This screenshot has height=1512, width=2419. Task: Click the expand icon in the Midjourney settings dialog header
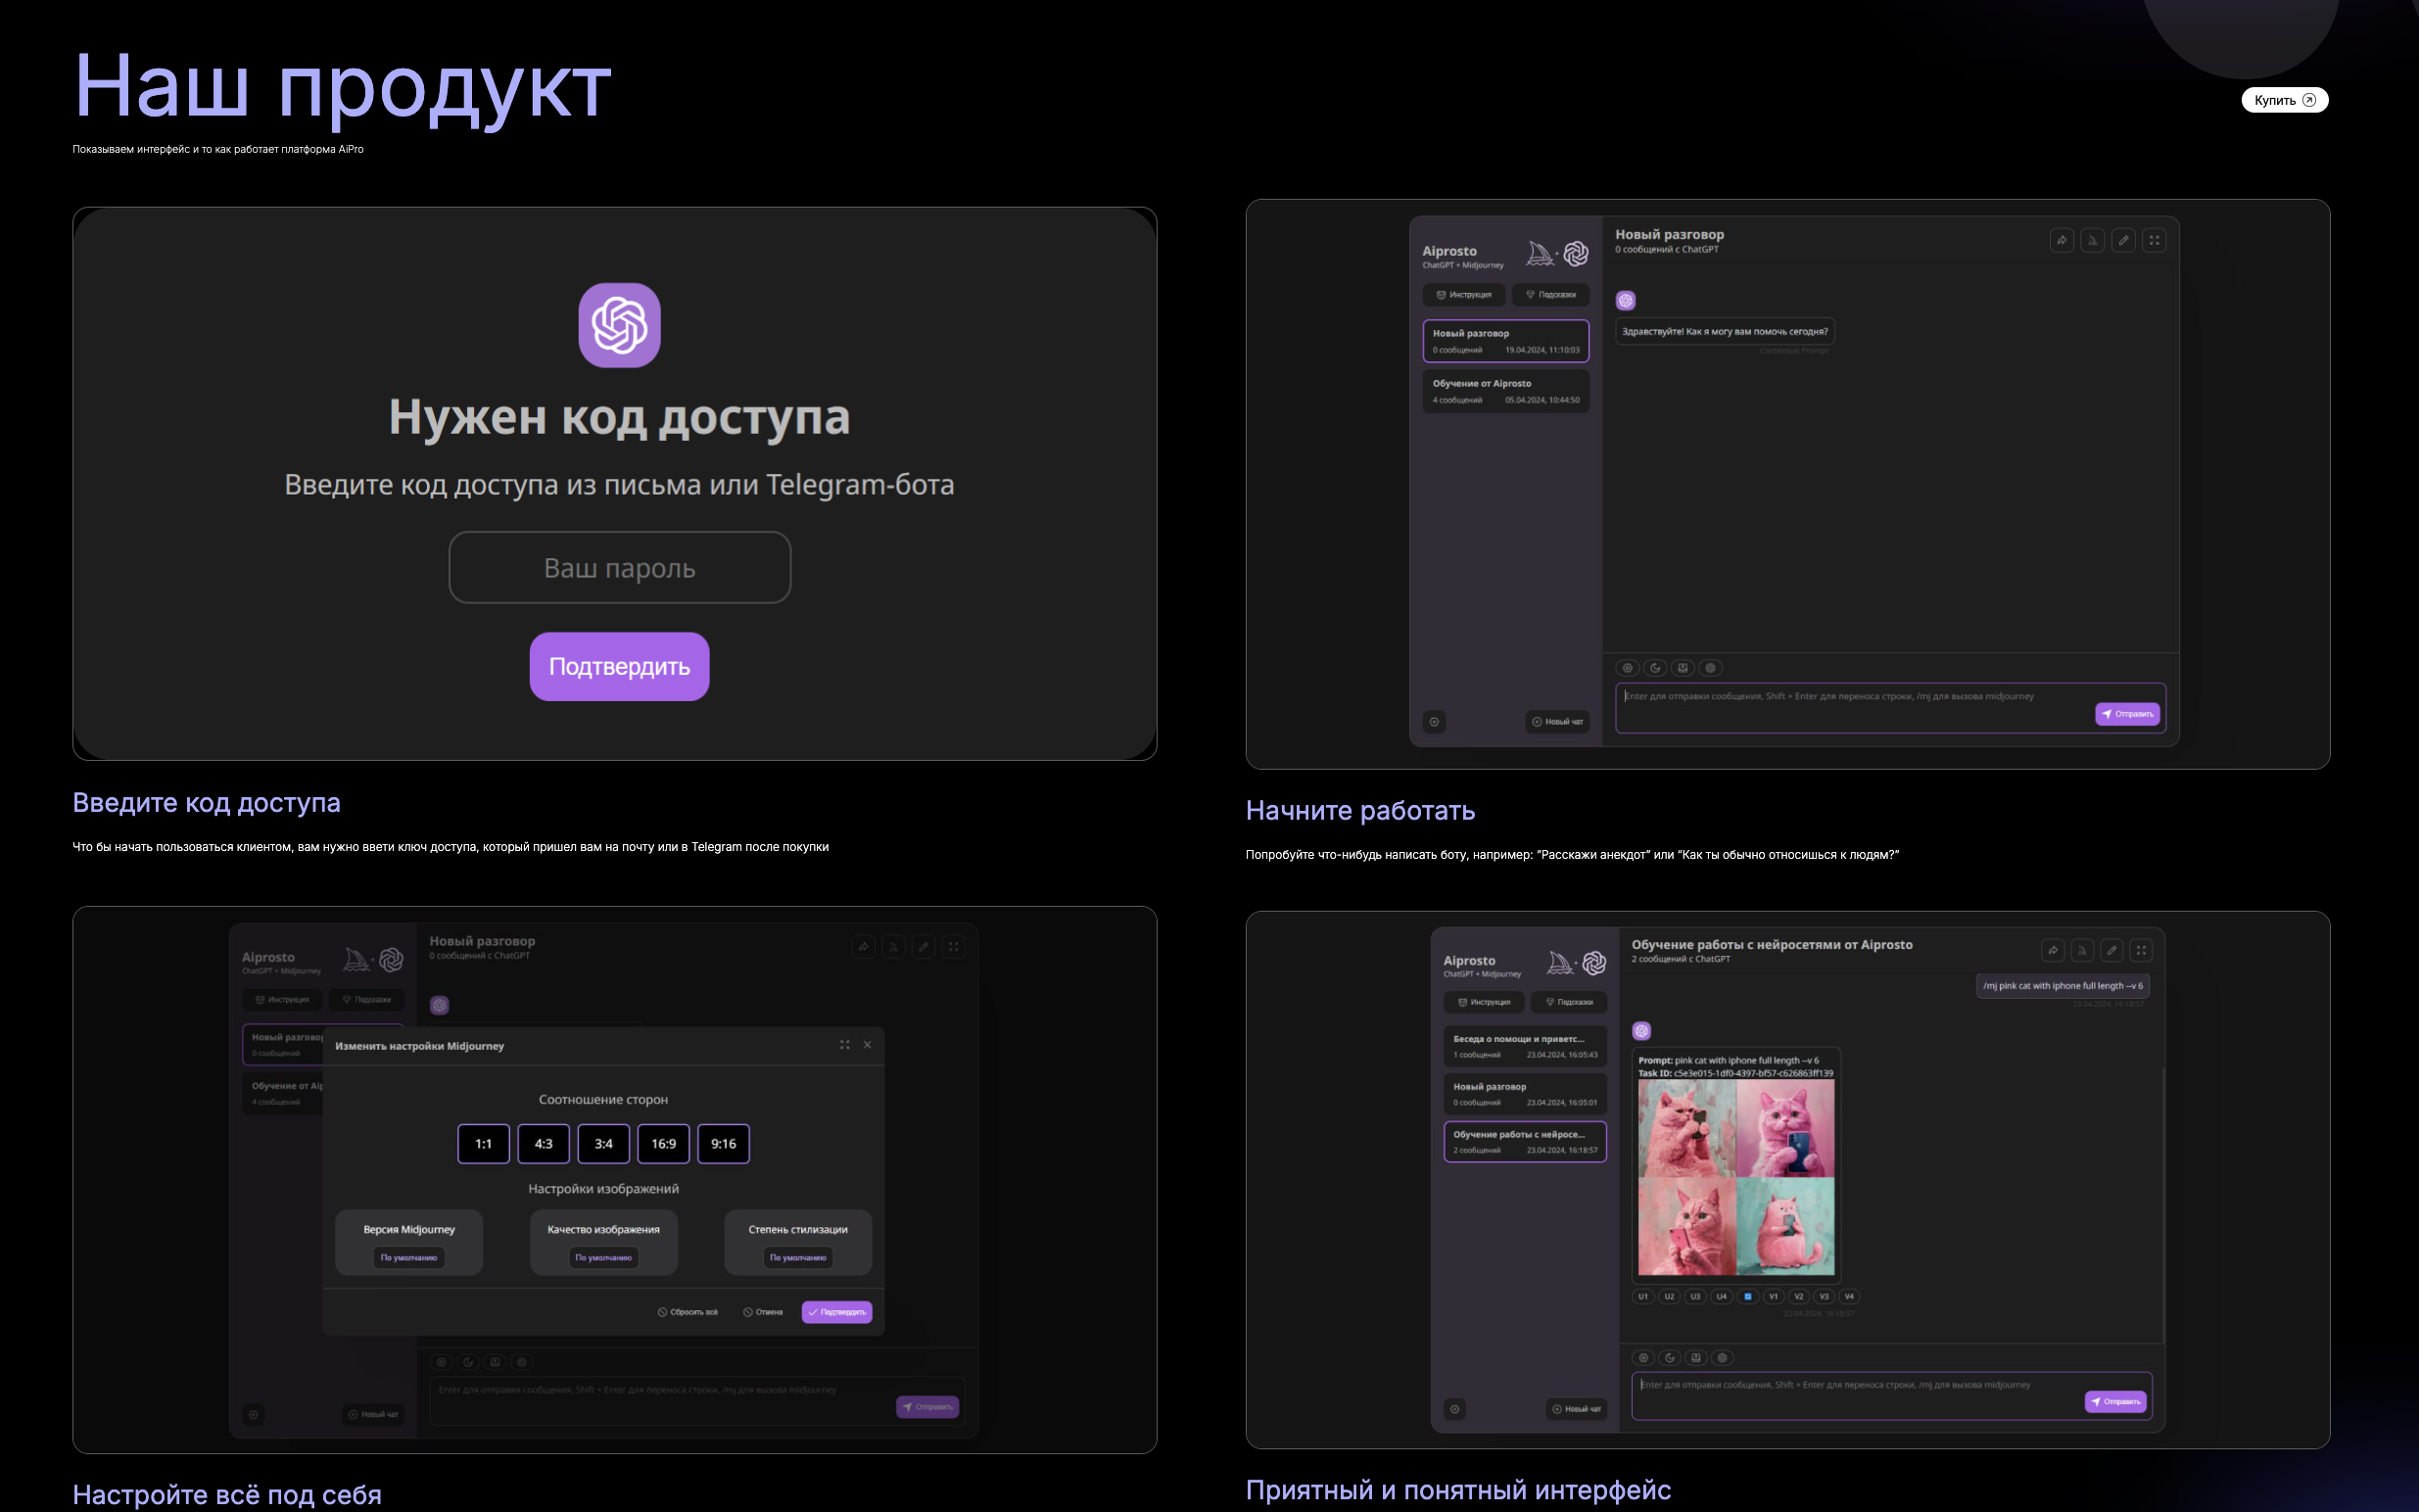click(844, 1045)
